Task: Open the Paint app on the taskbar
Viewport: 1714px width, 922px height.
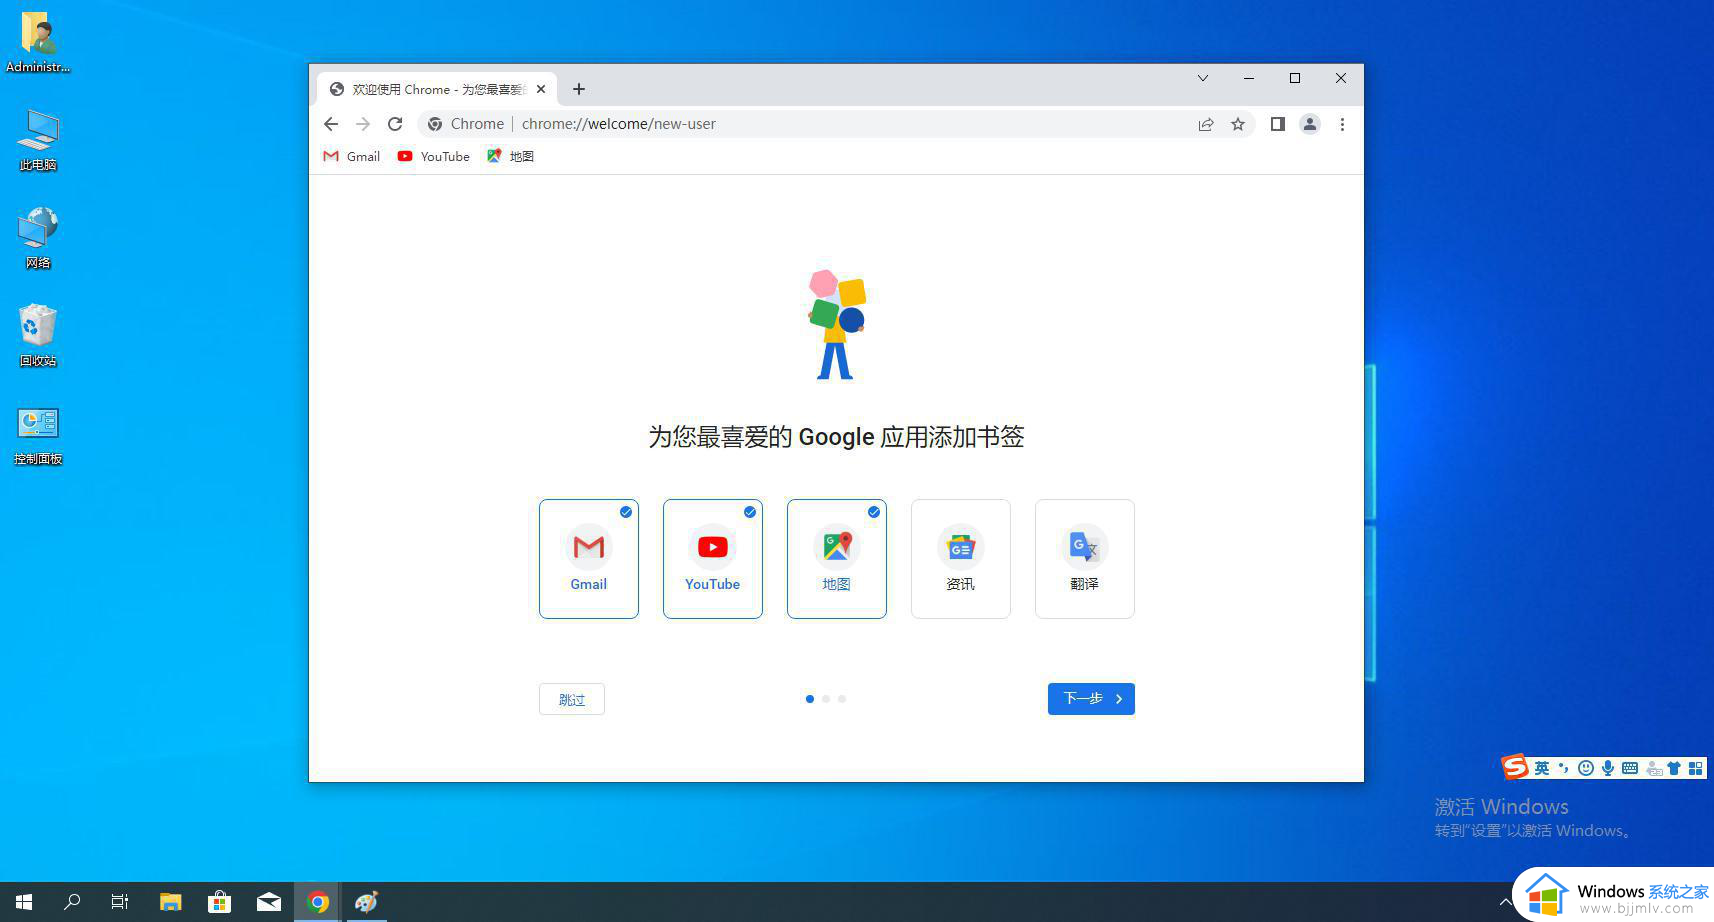Action: pos(367,902)
